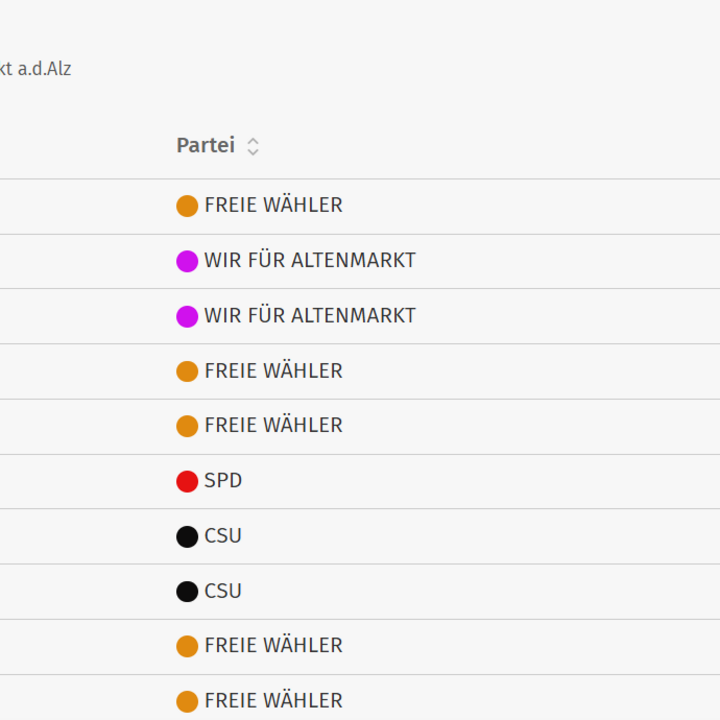Select the first WIR FÜR ALTENMARKT label
Image resolution: width=720 pixels, height=720 pixels.
click(310, 260)
